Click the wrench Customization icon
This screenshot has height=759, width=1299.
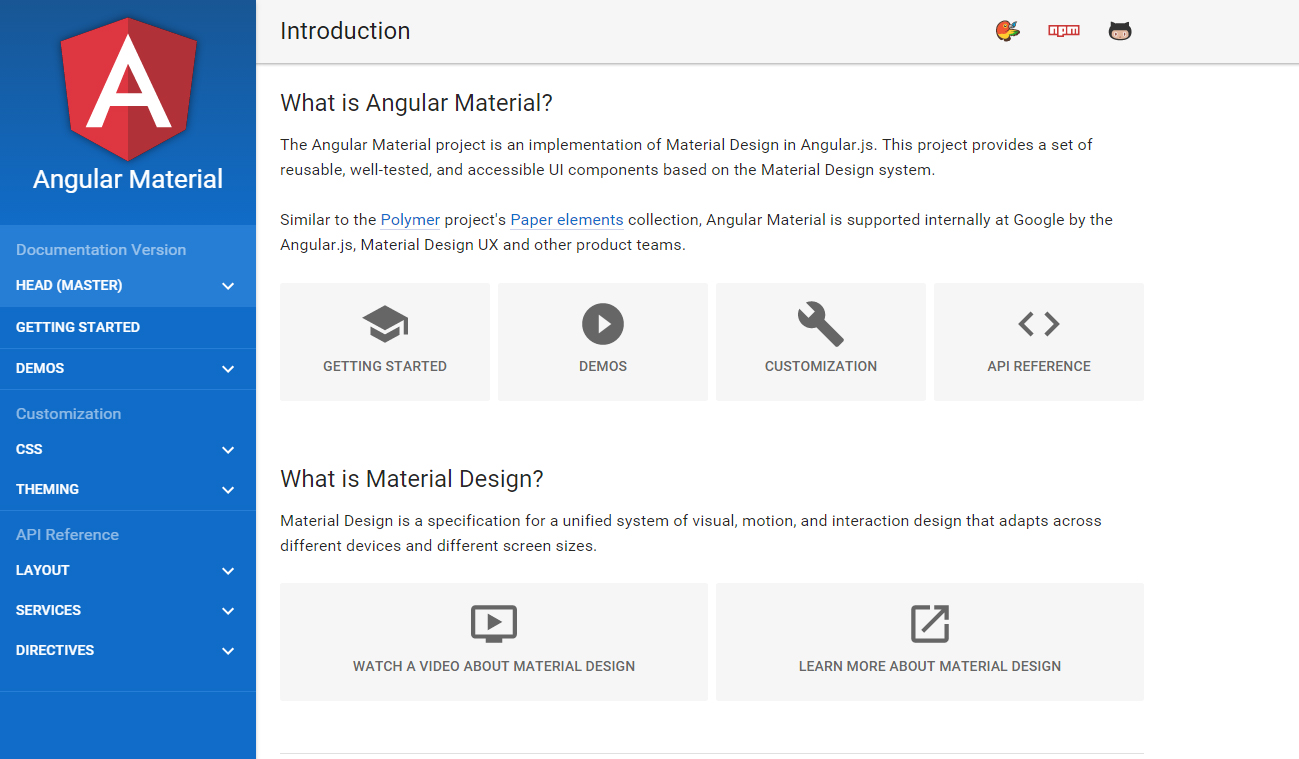[x=821, y=324]
